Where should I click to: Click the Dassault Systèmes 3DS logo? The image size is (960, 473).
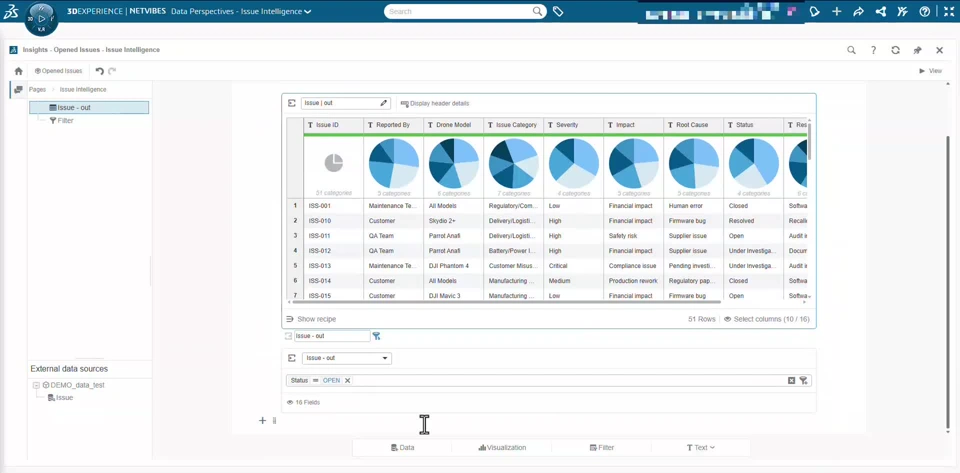click(x=10, y=12)
